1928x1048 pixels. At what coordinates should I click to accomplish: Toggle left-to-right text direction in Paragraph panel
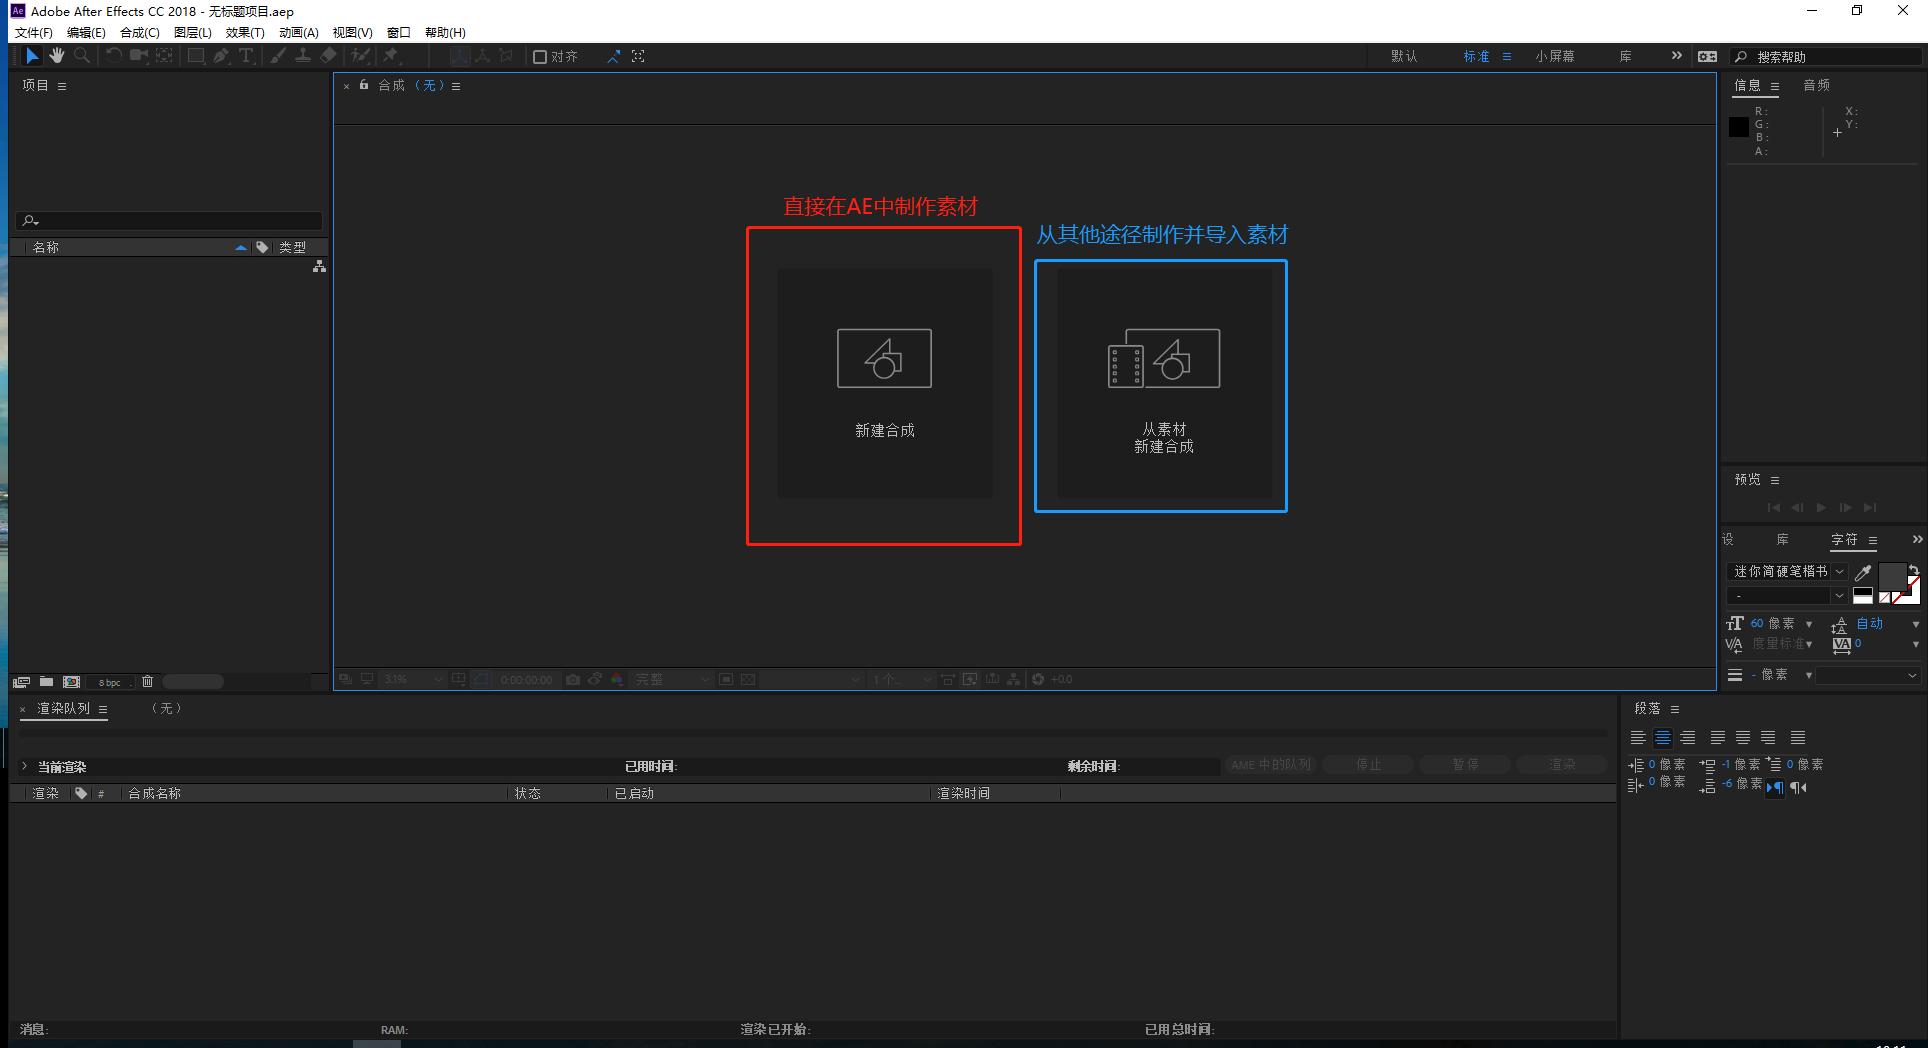pyautogui.click(x=1775, y=788)
